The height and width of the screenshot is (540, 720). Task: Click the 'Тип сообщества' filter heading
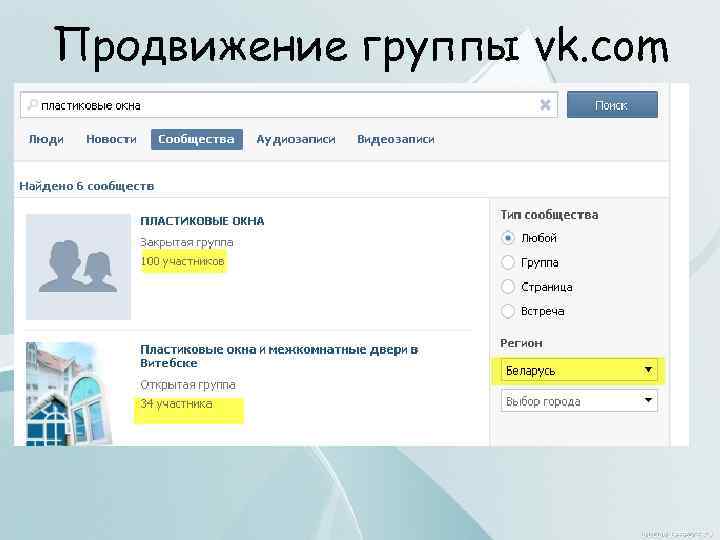tap(549, 215)
